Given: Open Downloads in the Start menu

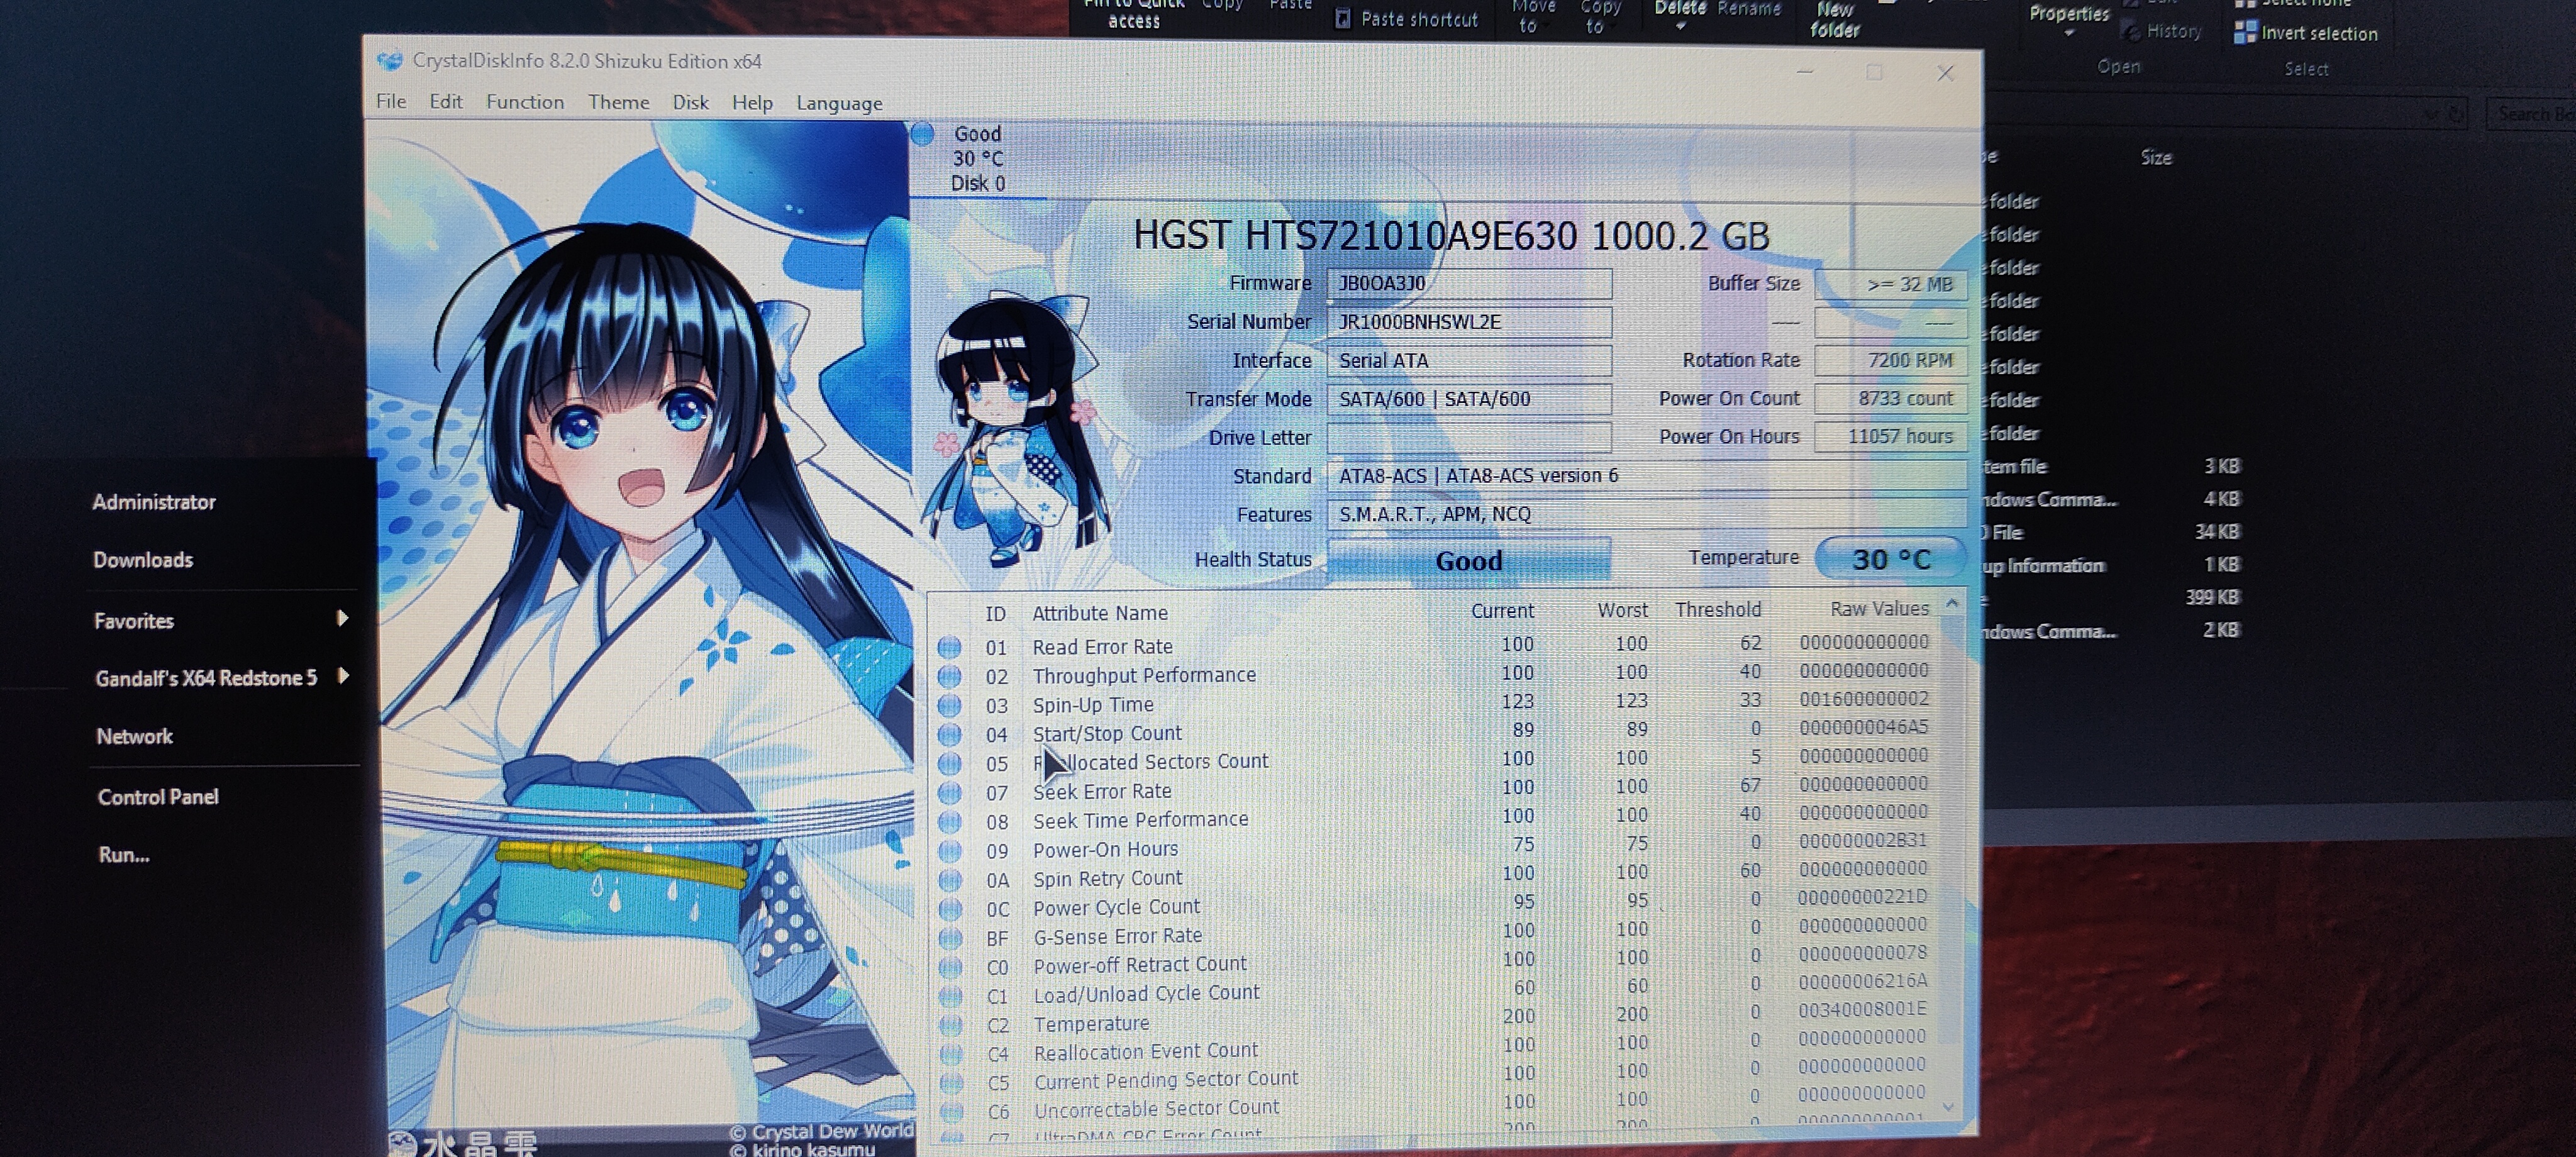Looking at the screenshot, I should pyautogui.click(x=143, y=559).
